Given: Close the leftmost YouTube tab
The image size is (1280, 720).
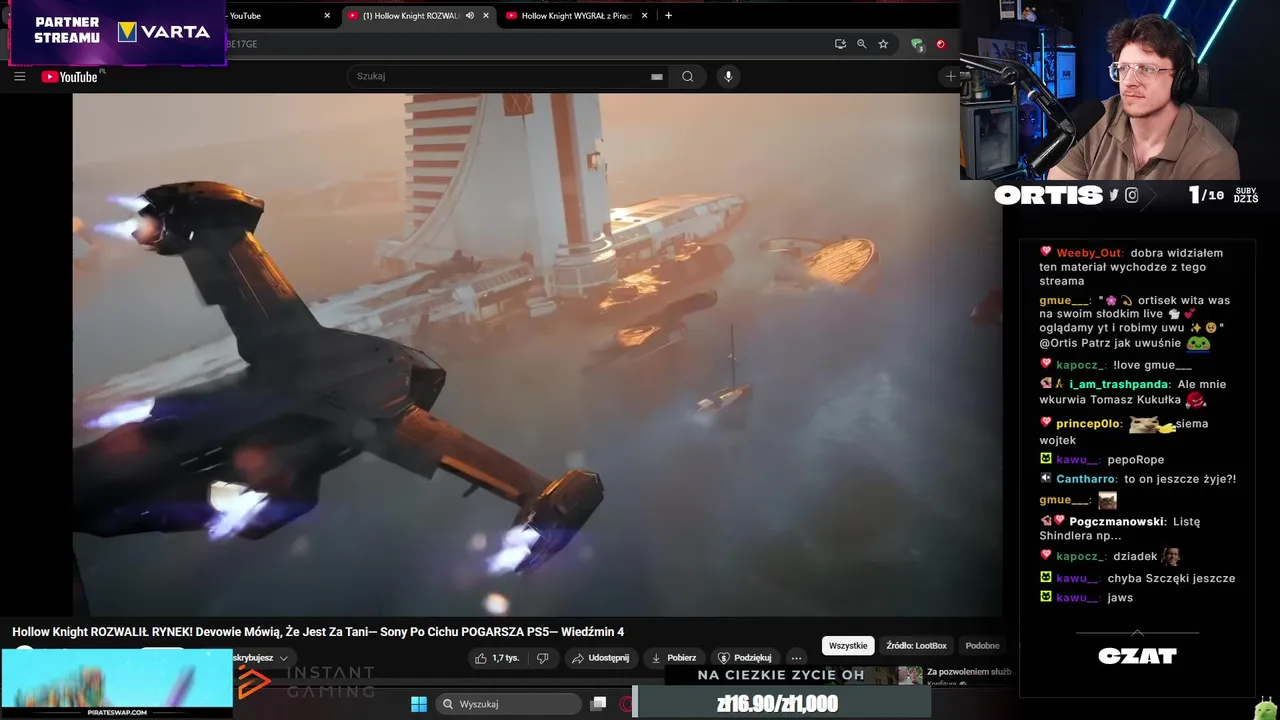Looking at the screenshot, I should pyautogui.click(x=327, y=15).
